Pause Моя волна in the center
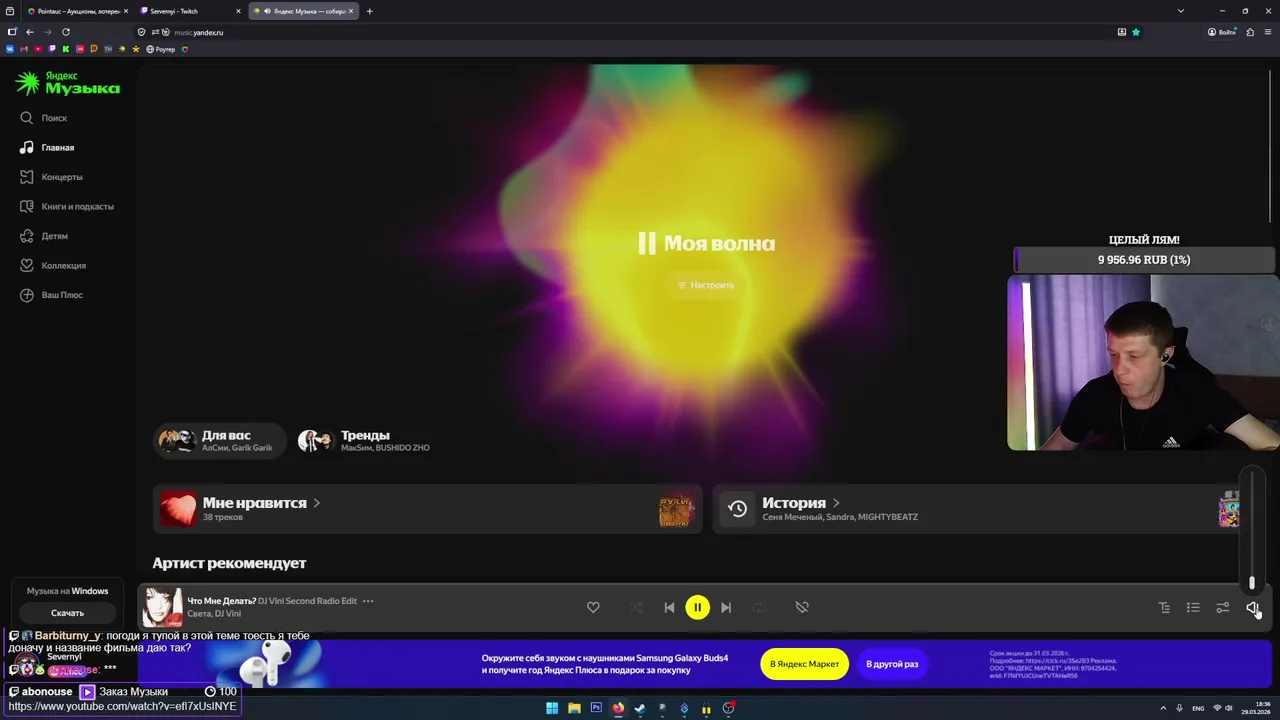The height and width of the screenshot is (720, 1280). (x=706, y=243)
